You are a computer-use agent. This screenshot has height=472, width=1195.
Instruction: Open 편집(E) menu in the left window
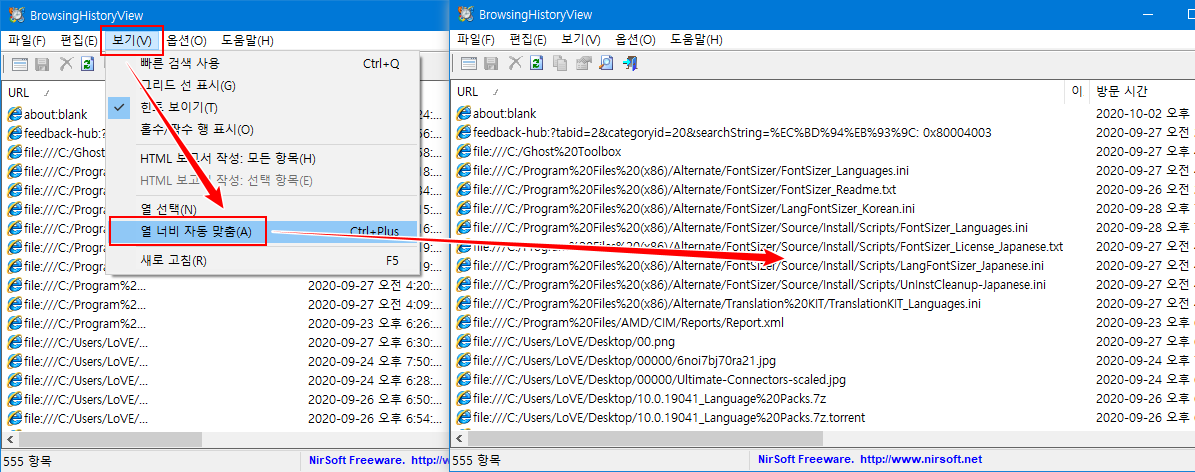click(79, 40)
